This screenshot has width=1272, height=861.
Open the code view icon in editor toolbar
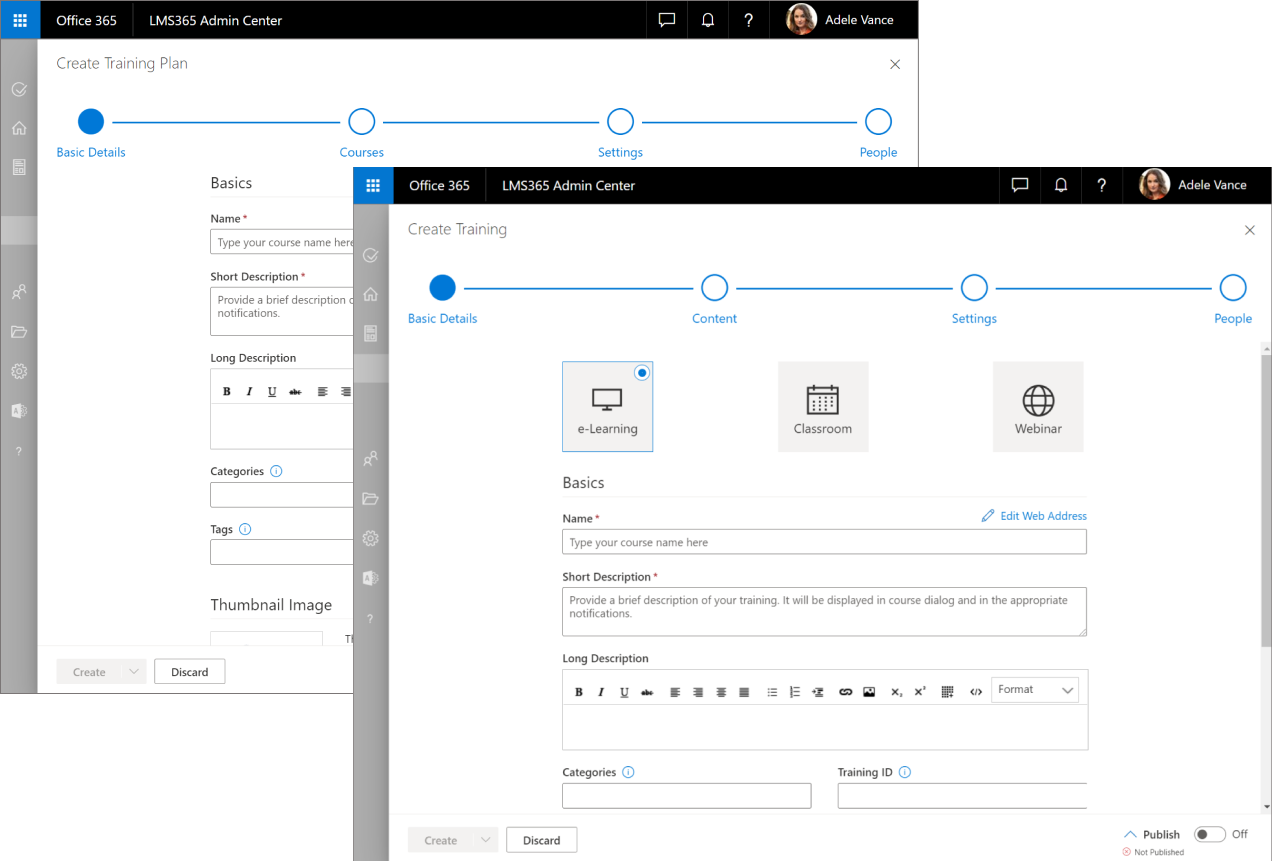pyautogui.click(x=976, y=692)
